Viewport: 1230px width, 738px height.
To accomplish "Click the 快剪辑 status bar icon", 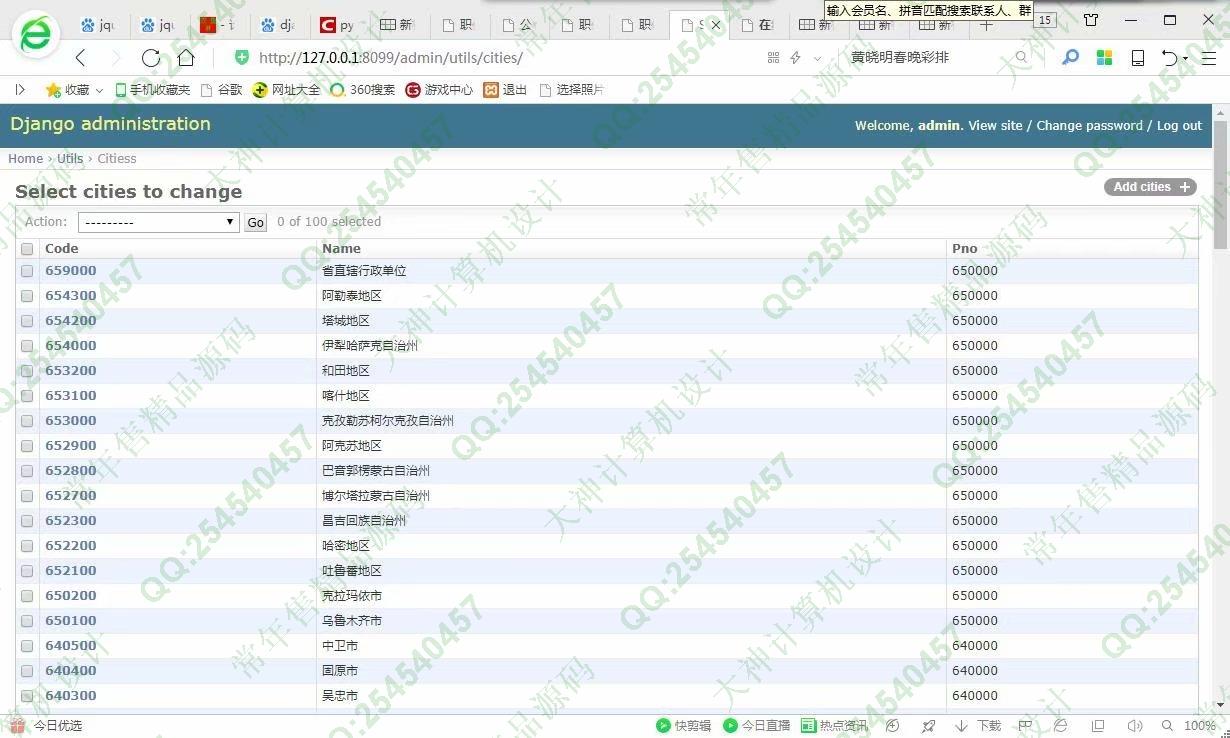I will (662, 726).
